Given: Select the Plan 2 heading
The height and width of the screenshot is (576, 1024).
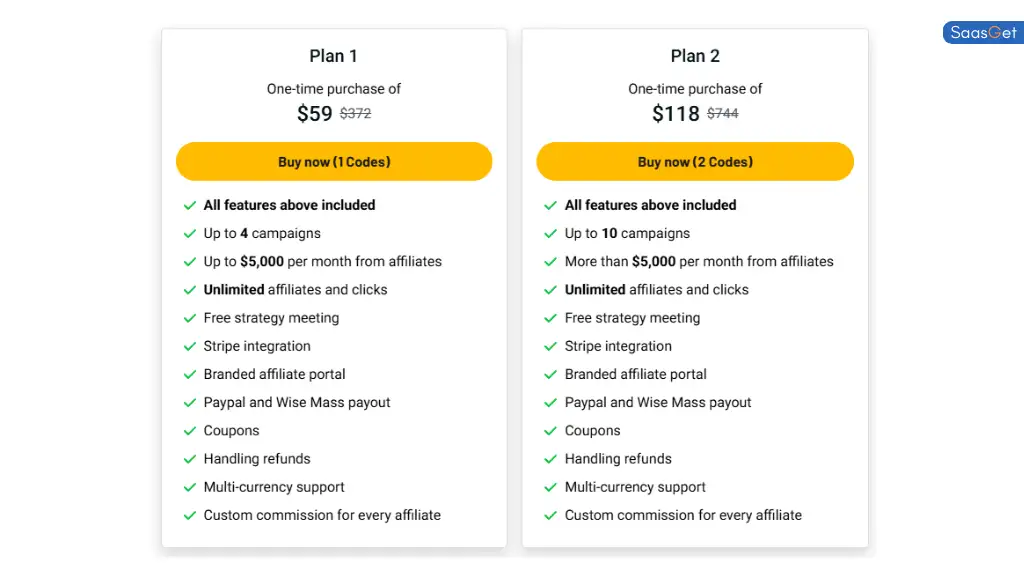Looking at the screenshot, I should 695,56.
